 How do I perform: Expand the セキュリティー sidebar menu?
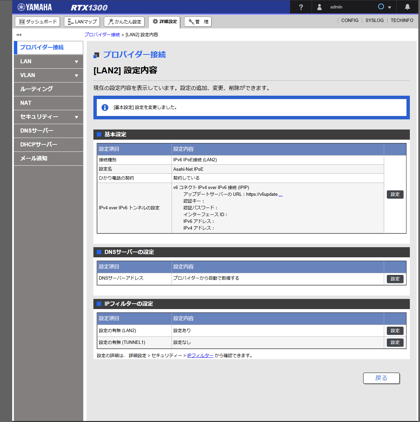point(49,117)
